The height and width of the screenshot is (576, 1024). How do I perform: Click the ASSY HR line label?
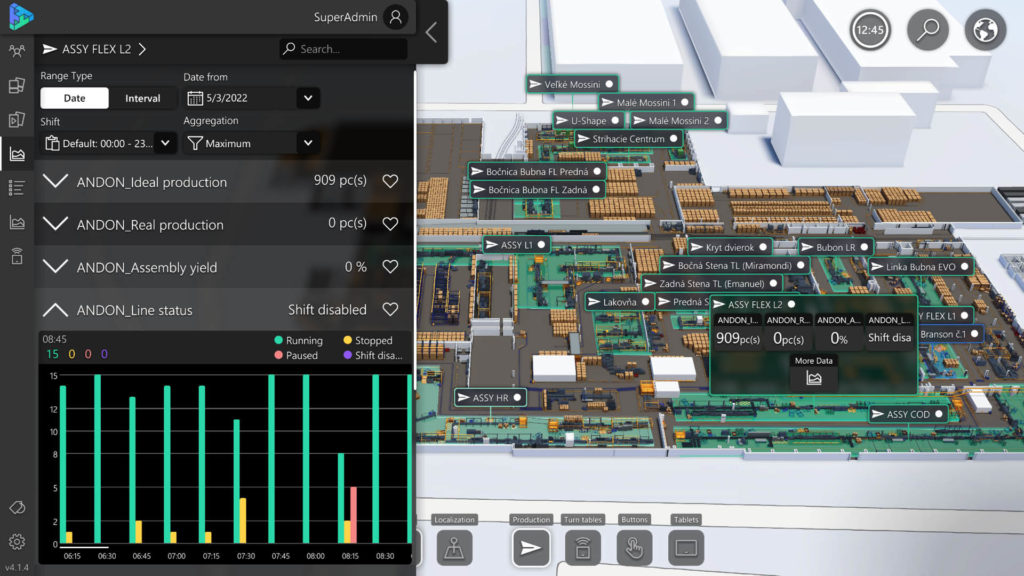point(490,398)
